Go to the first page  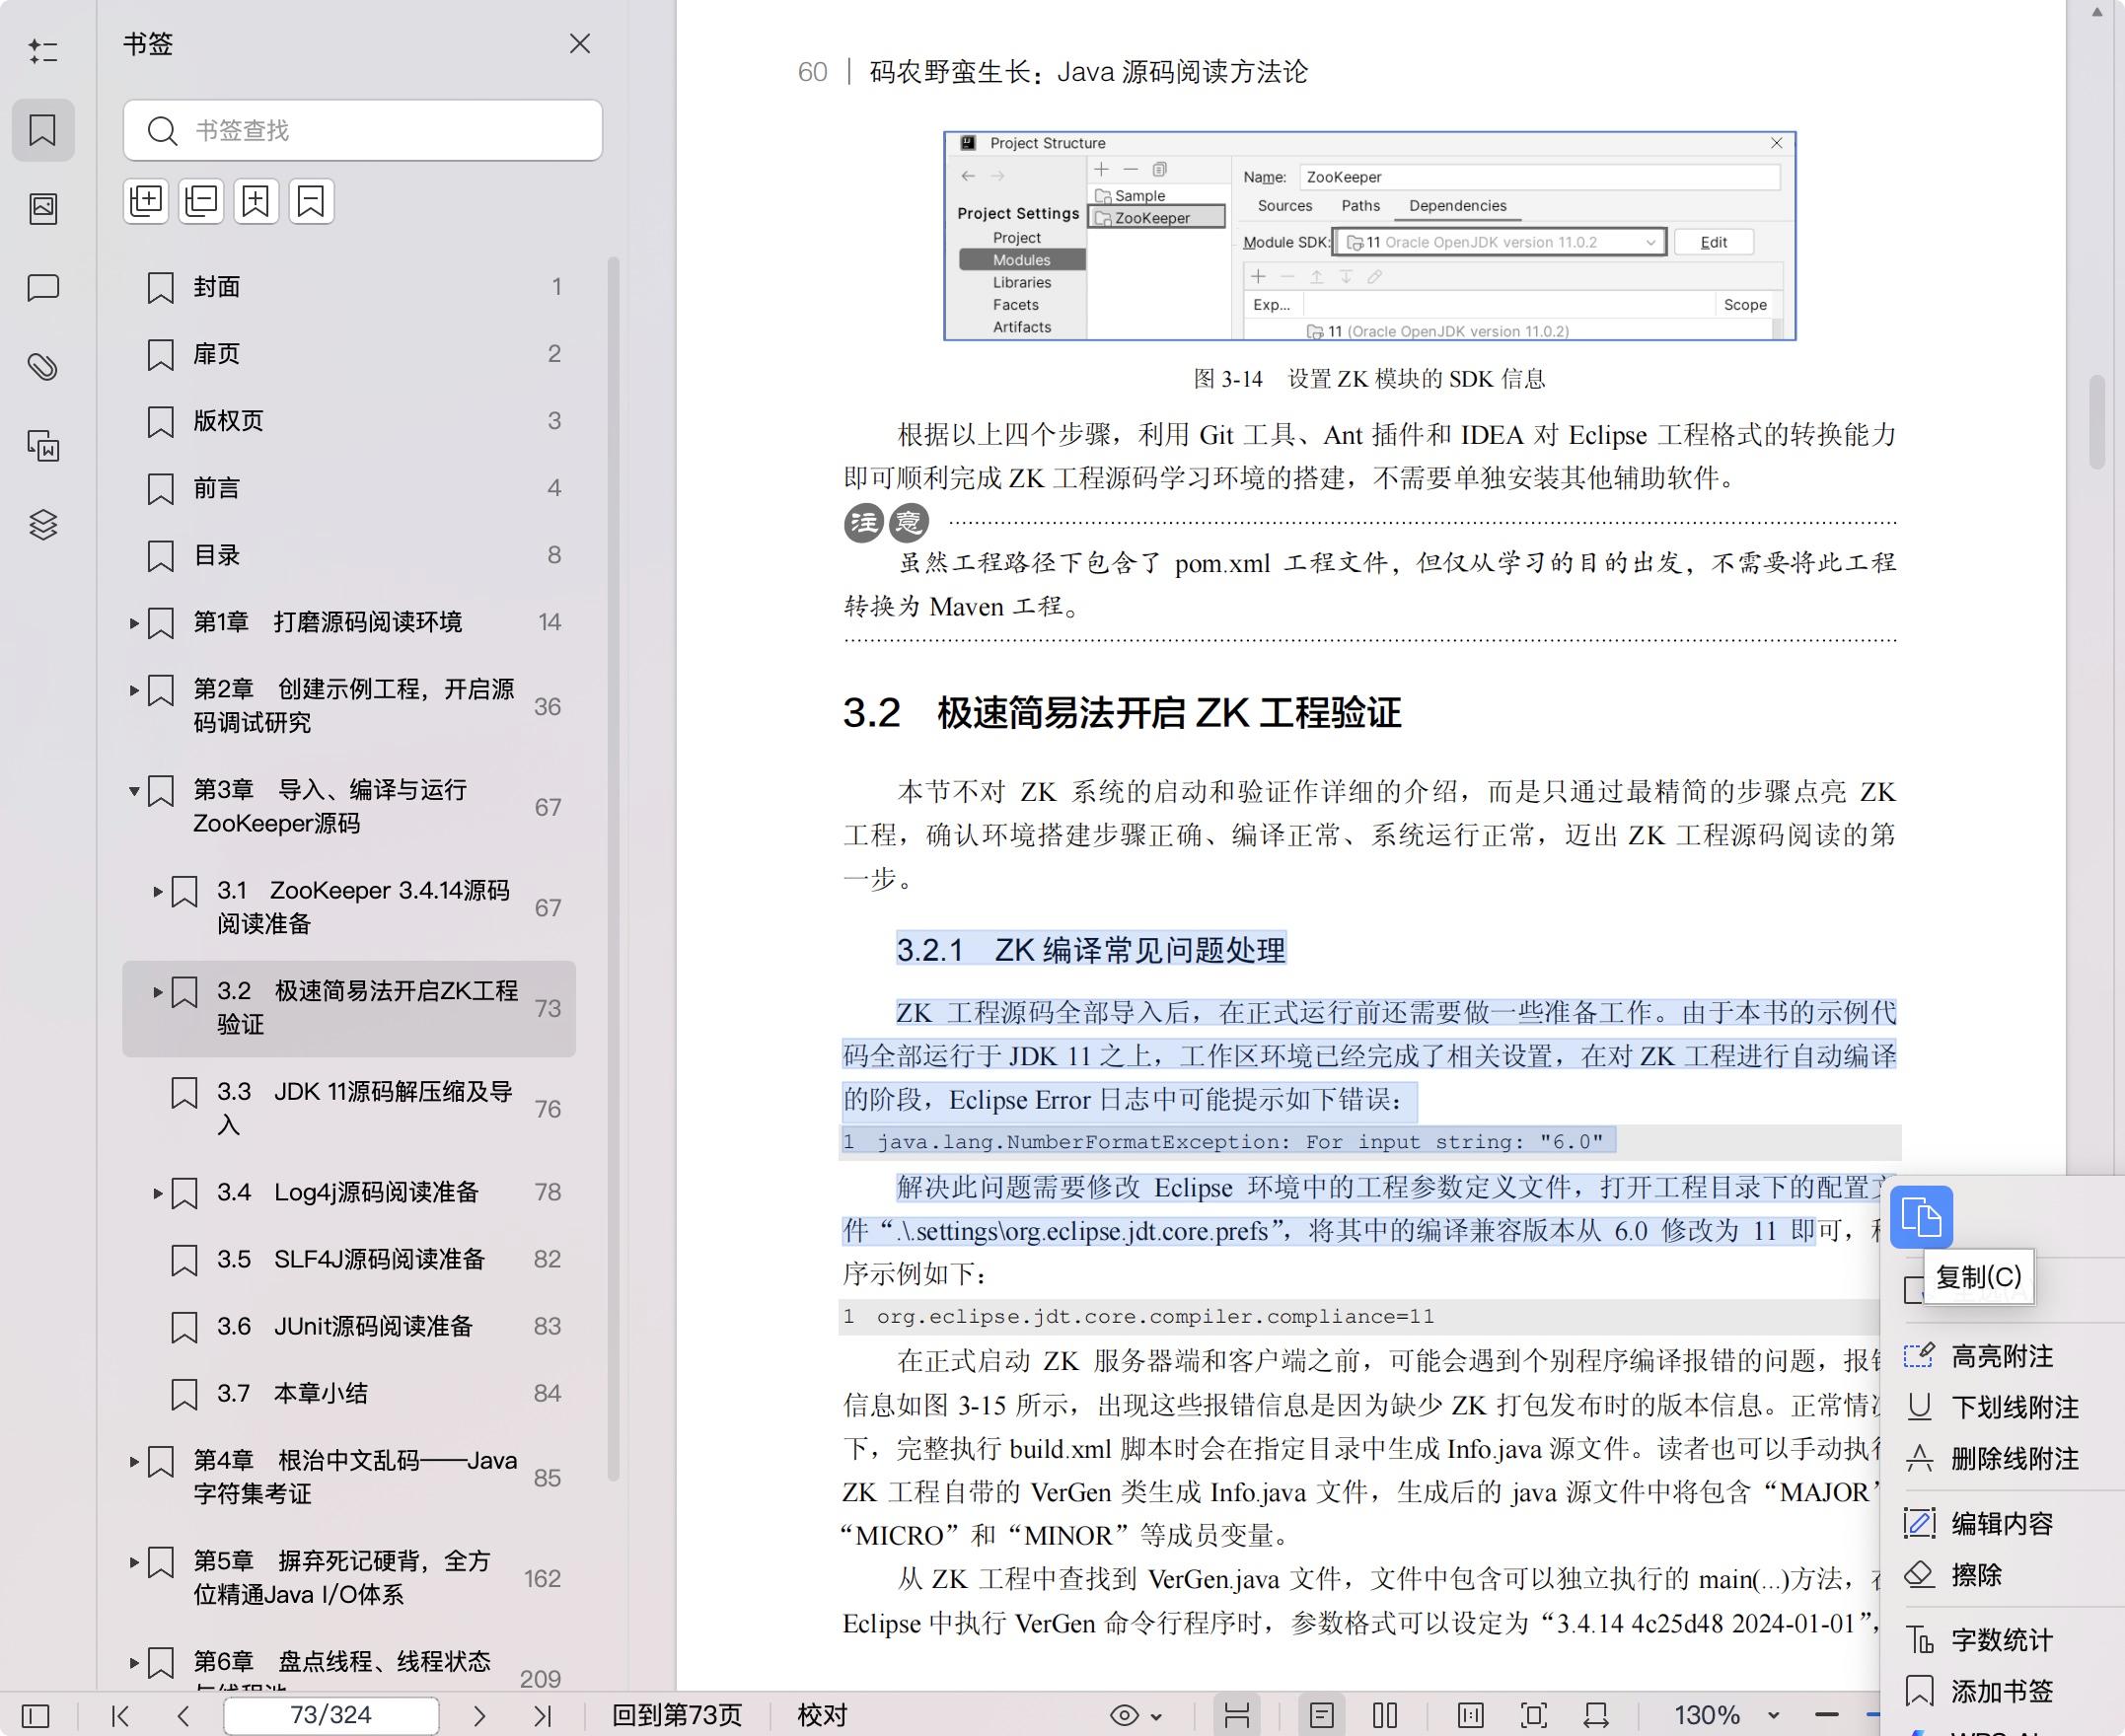click(121, 1716)
